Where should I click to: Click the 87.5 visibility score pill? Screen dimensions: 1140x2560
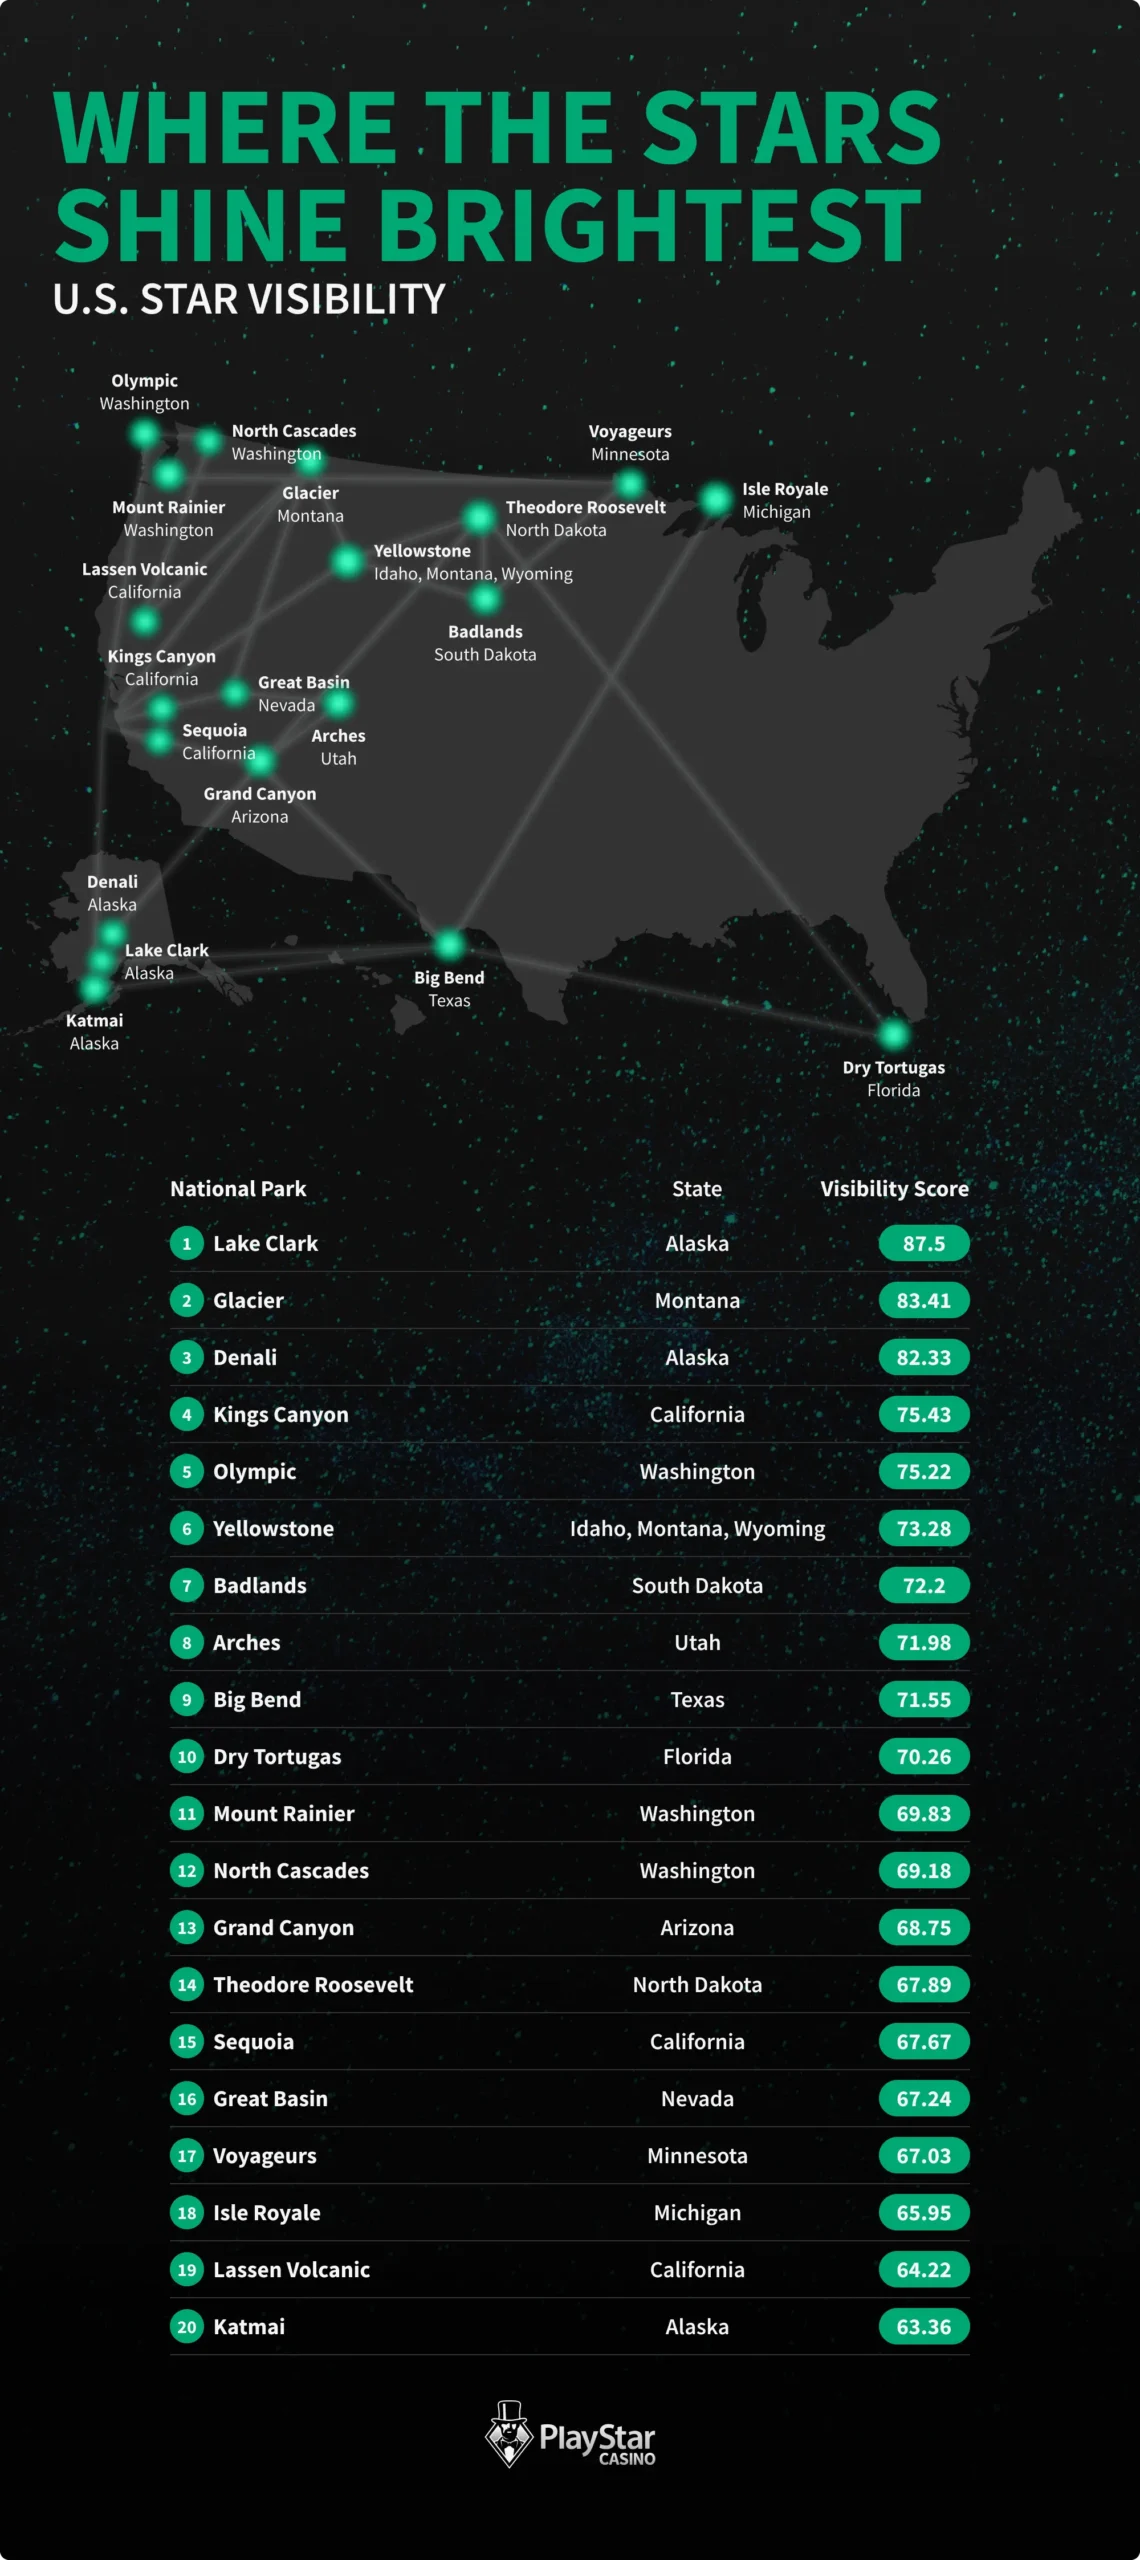924,1243
